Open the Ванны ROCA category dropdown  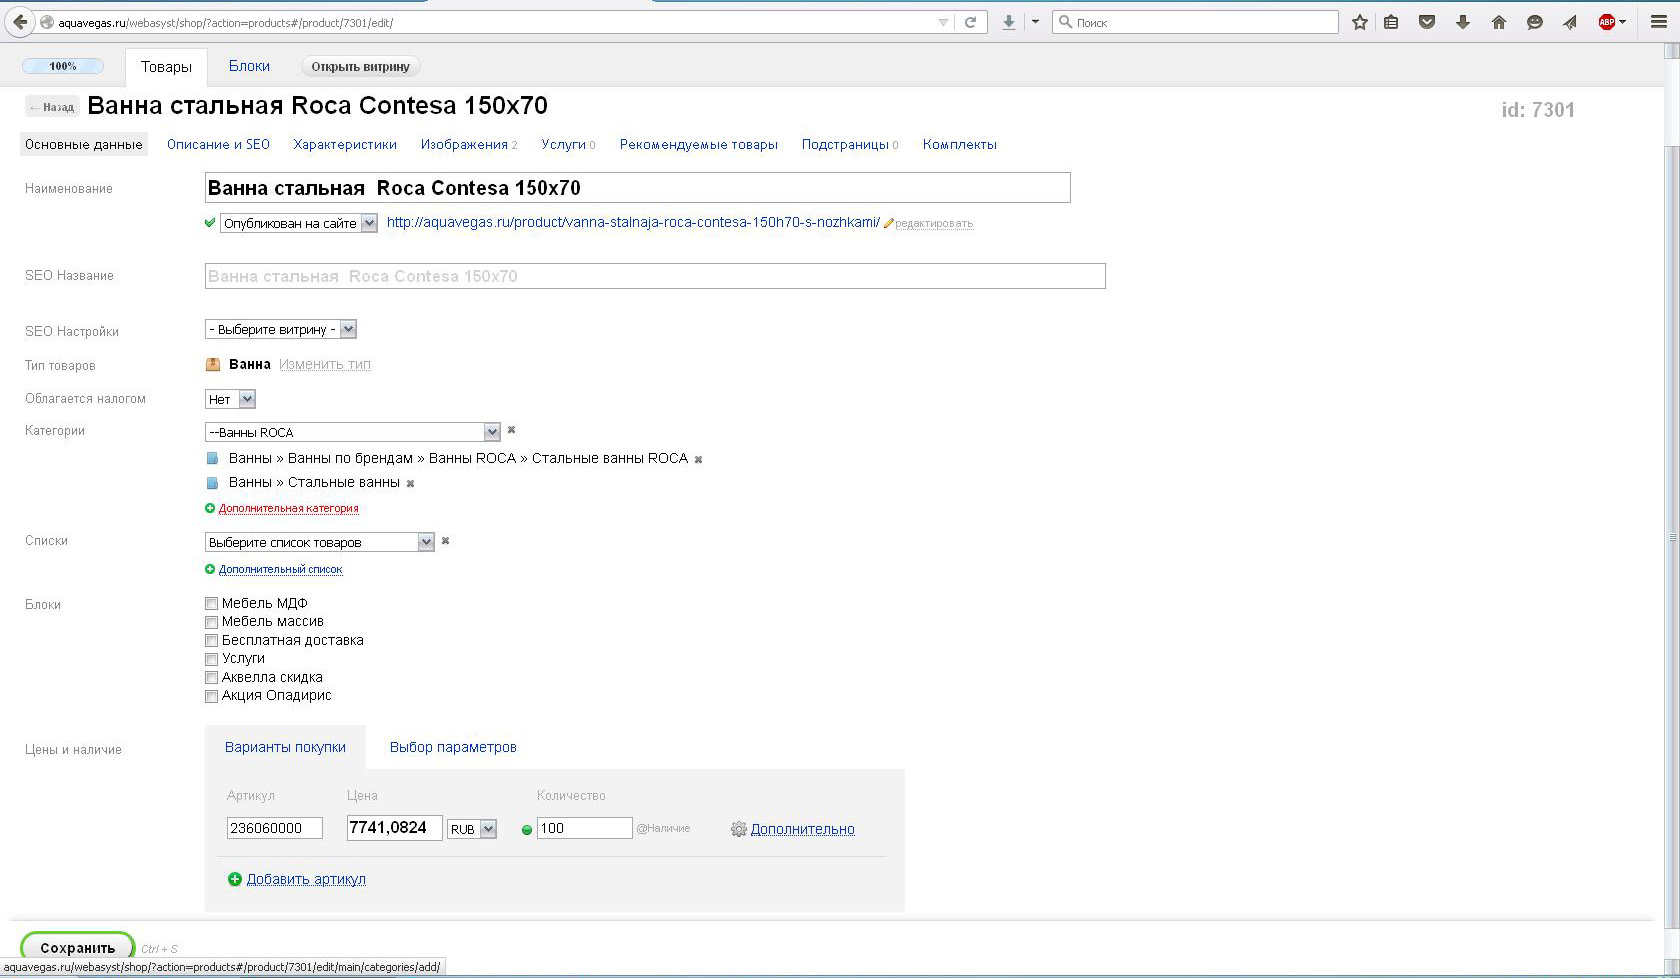click(352, 432)
